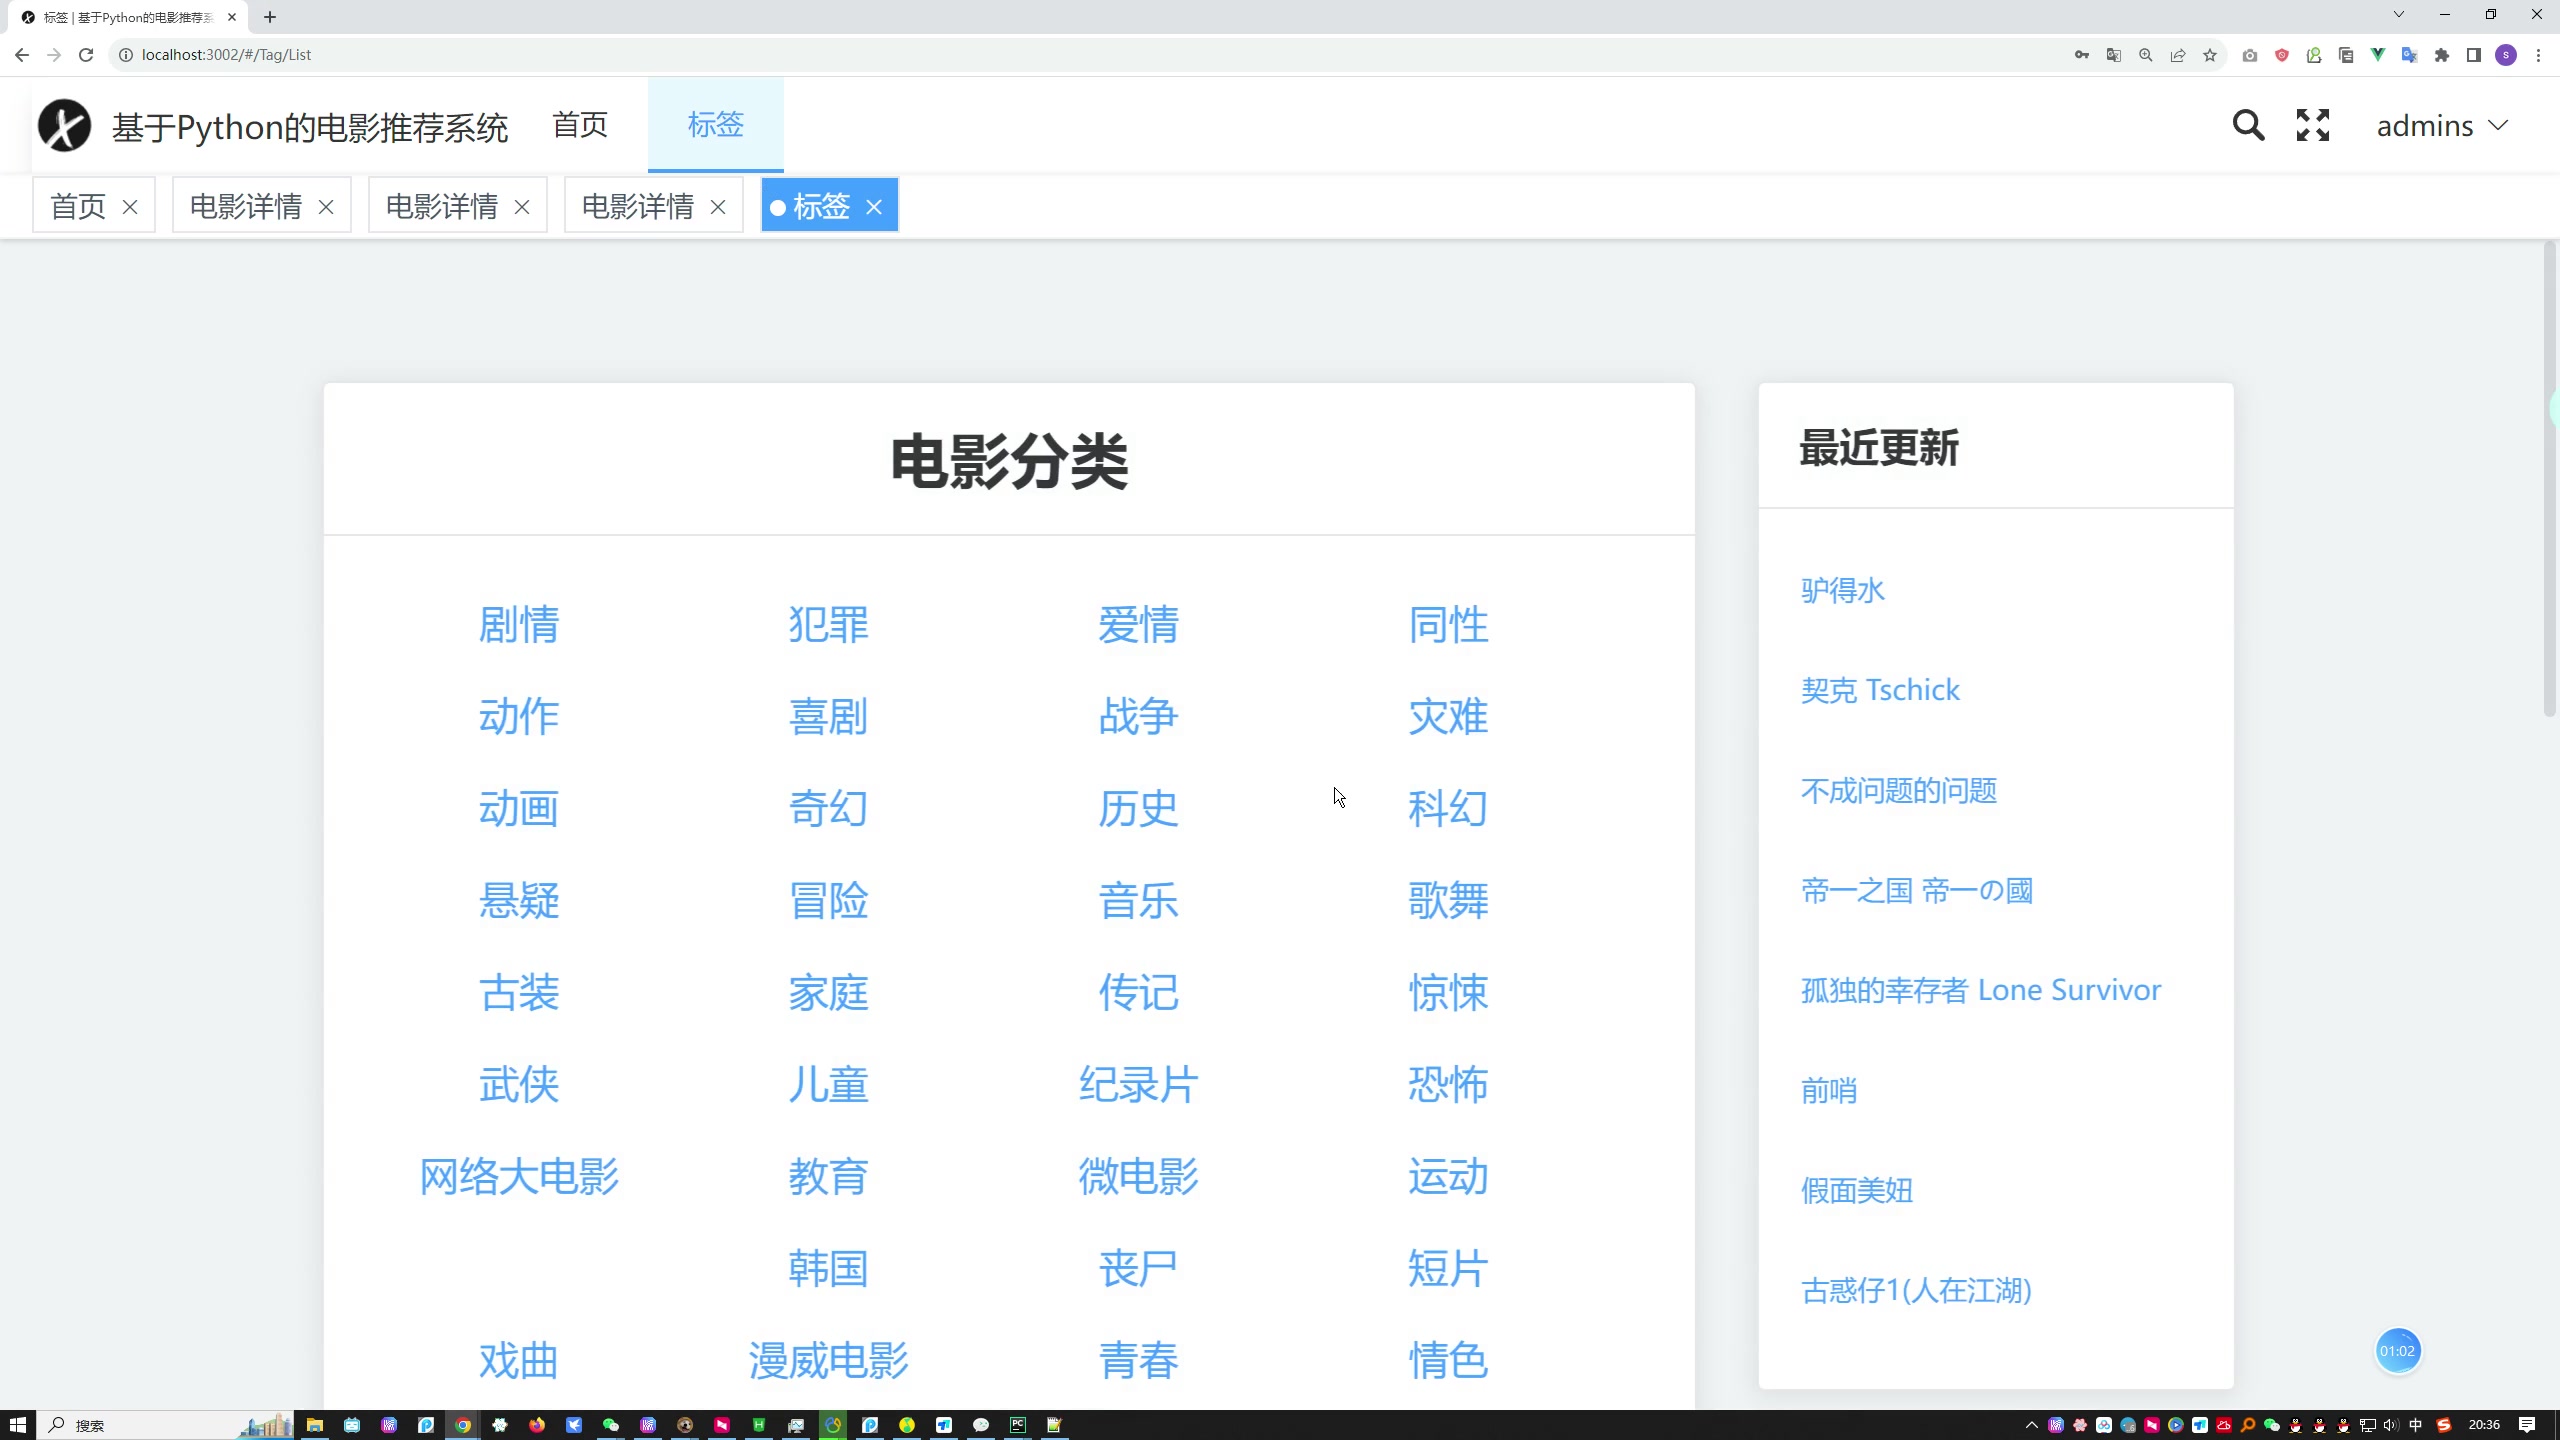
Task: Open the 剧情 category
Action: coord(518,625)
